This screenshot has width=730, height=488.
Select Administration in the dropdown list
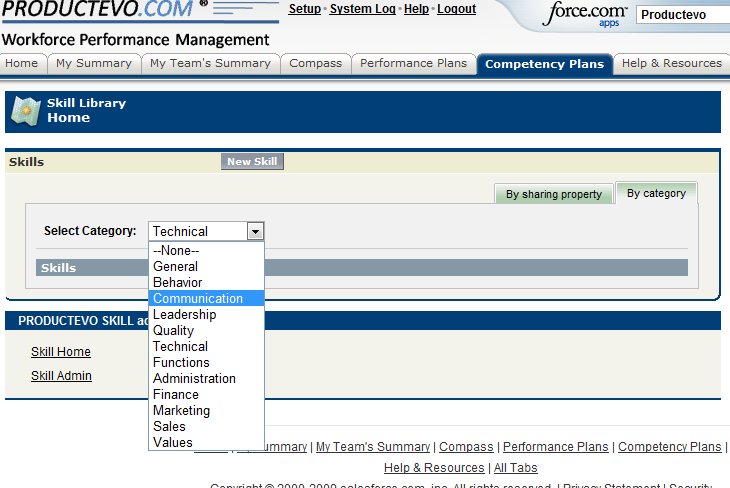[206, 378]
